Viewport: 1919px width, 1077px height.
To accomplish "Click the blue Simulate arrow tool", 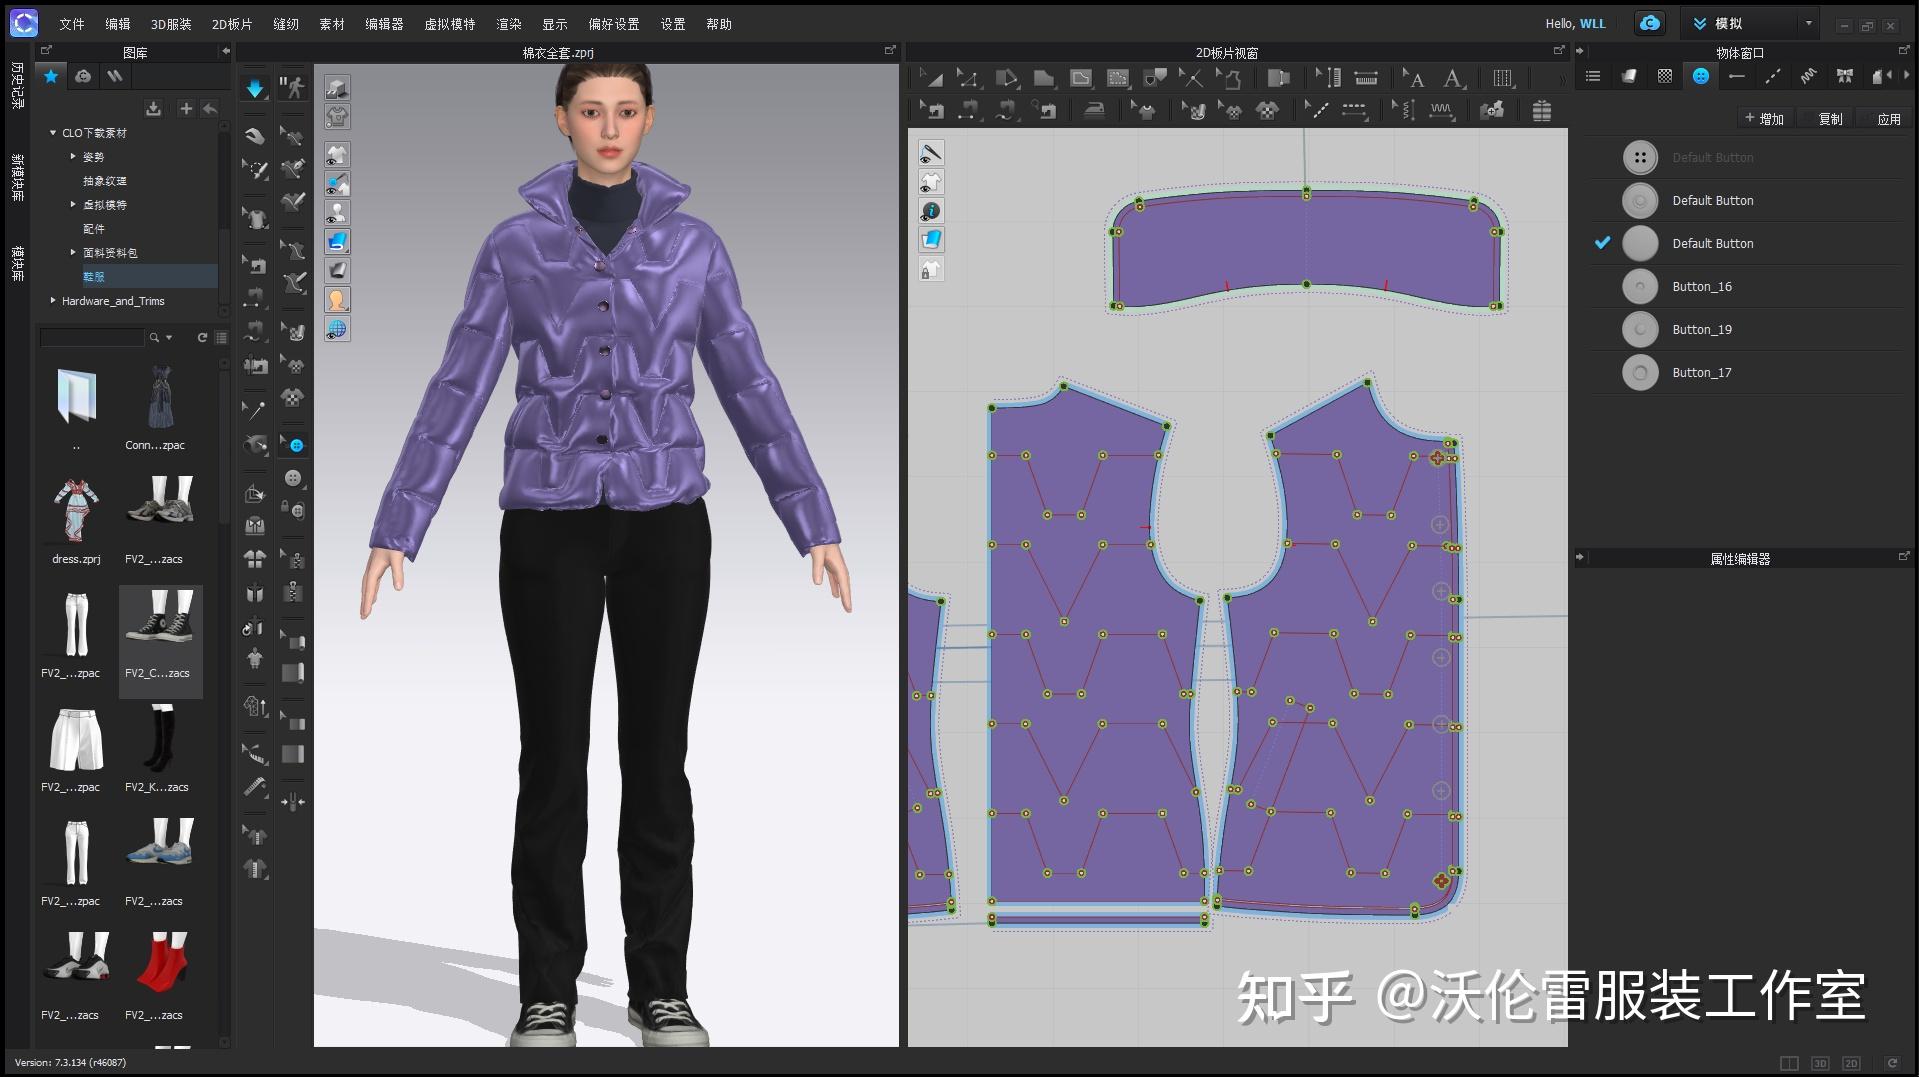I will tap(255, 88).
